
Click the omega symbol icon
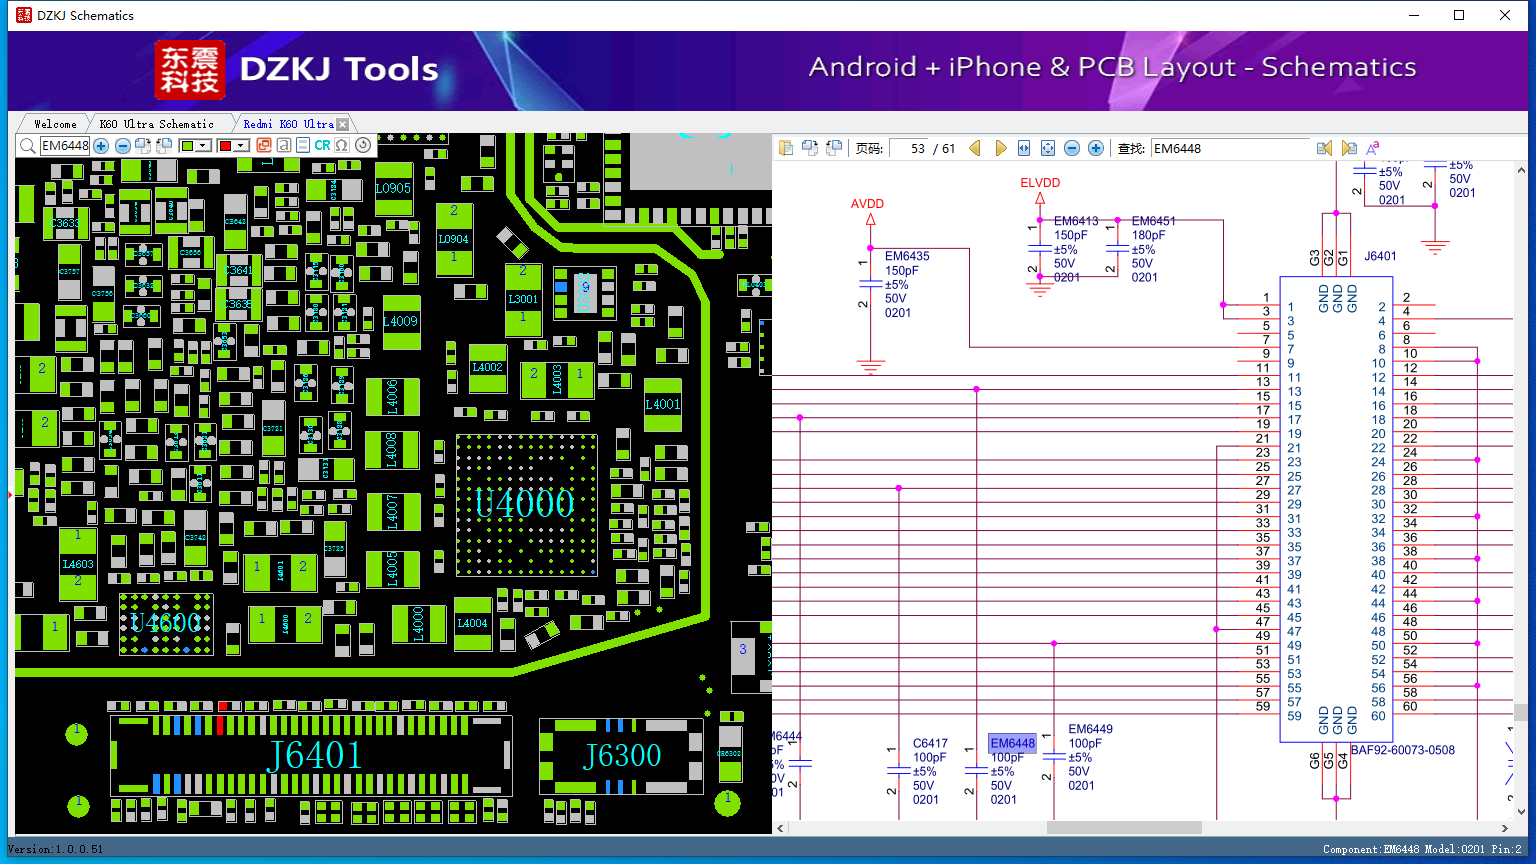342,146
